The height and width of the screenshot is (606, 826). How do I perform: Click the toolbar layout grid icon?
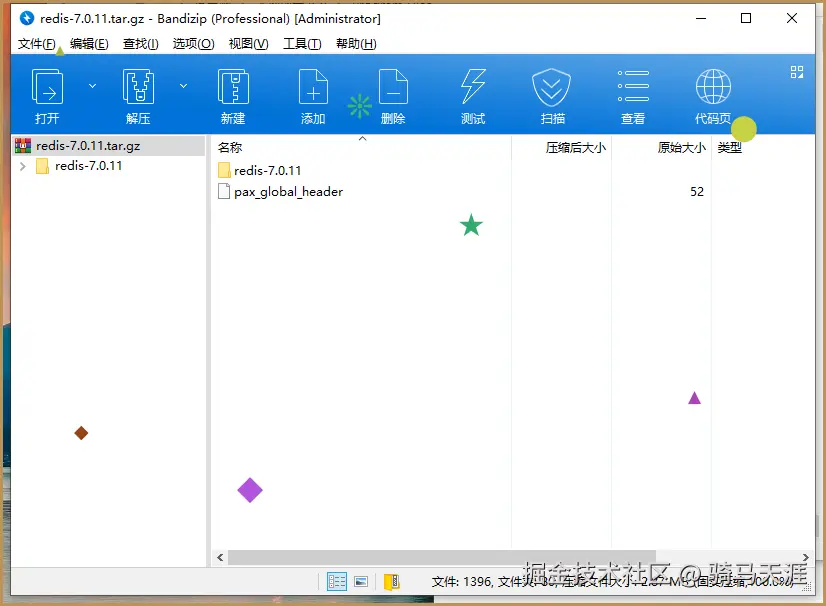[x=797, y=72]
